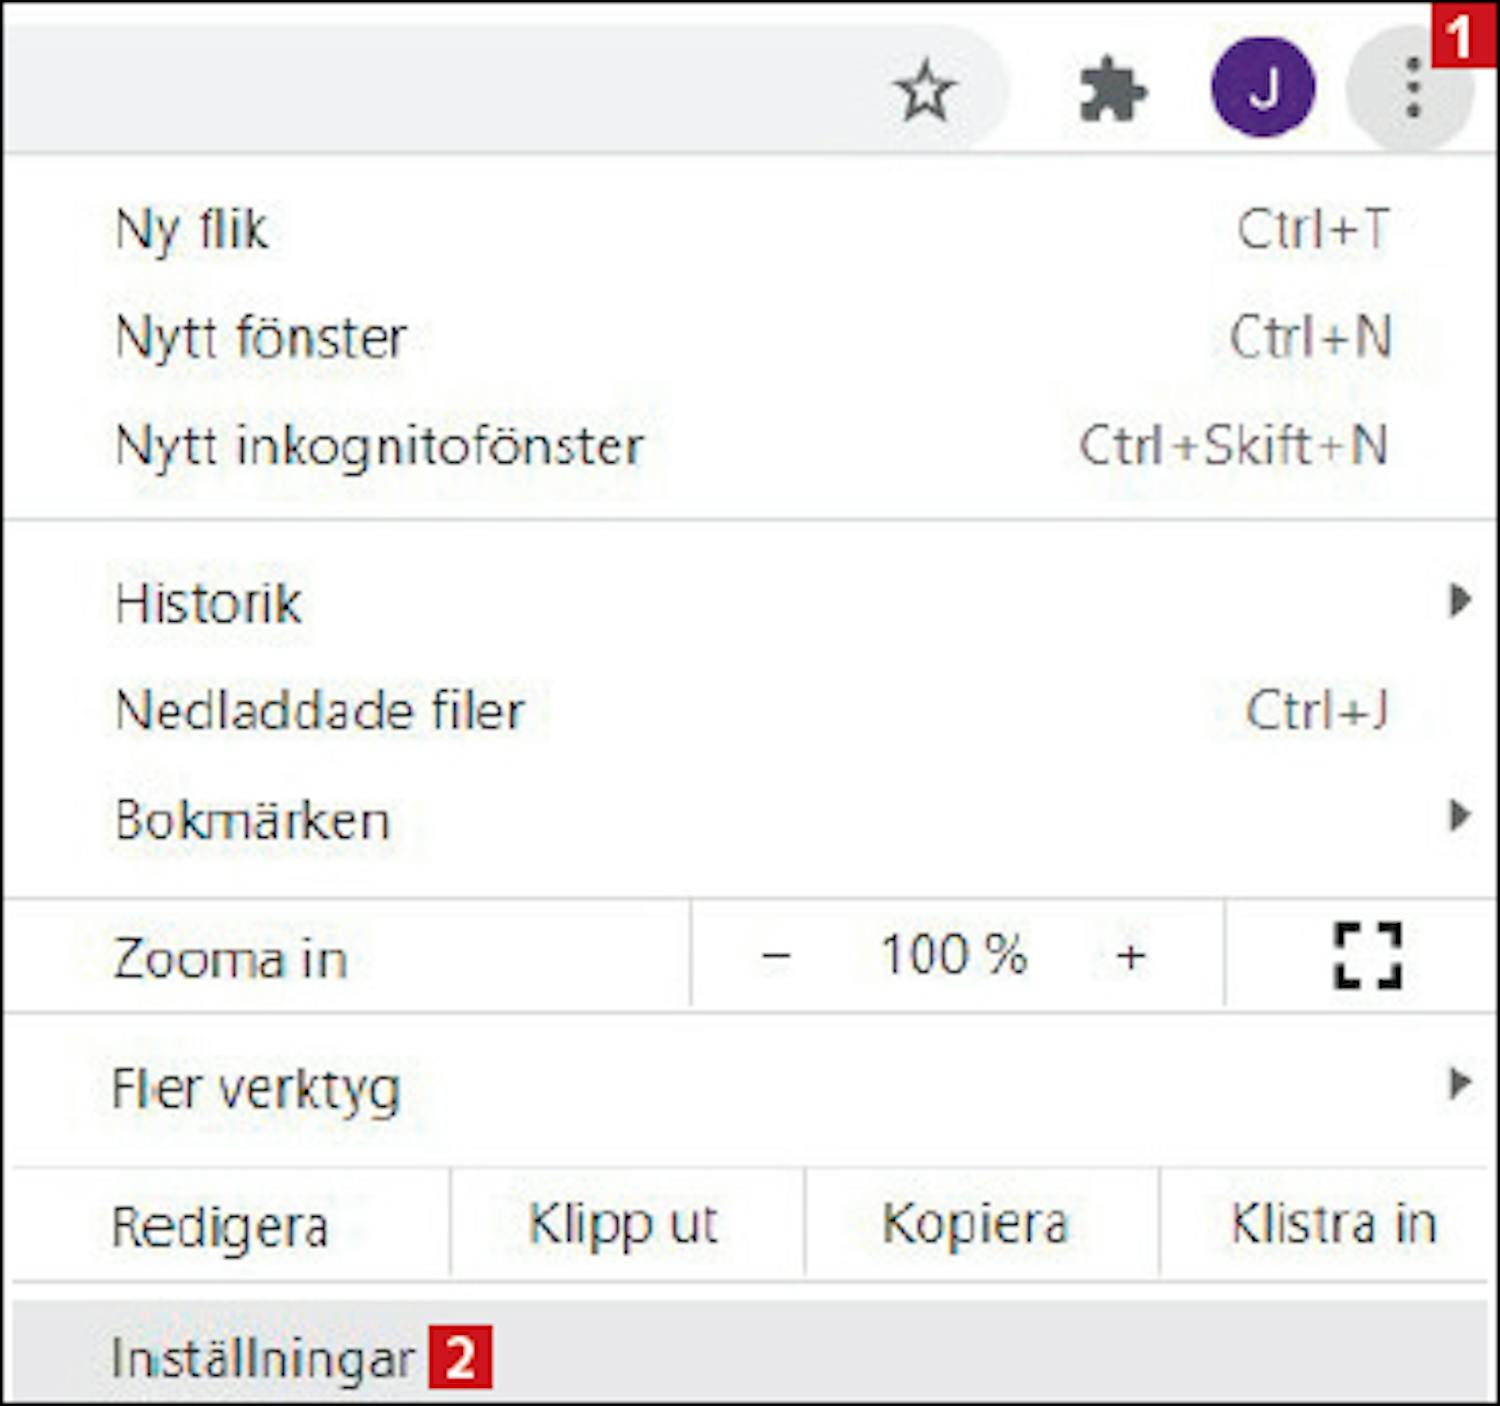Expand the Fler verktyg submenu arrow

[1460, 1083]
